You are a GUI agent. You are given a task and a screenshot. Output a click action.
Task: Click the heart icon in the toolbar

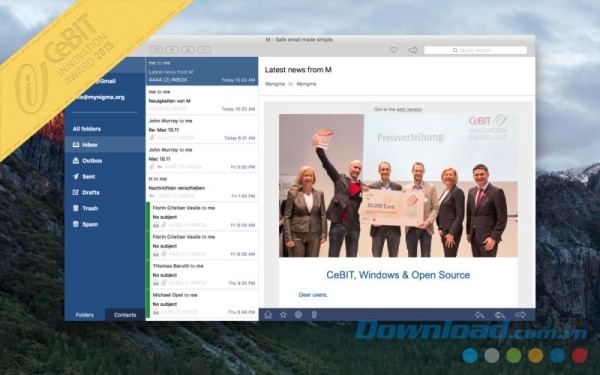pyautogui.click(x=393, y=50)
